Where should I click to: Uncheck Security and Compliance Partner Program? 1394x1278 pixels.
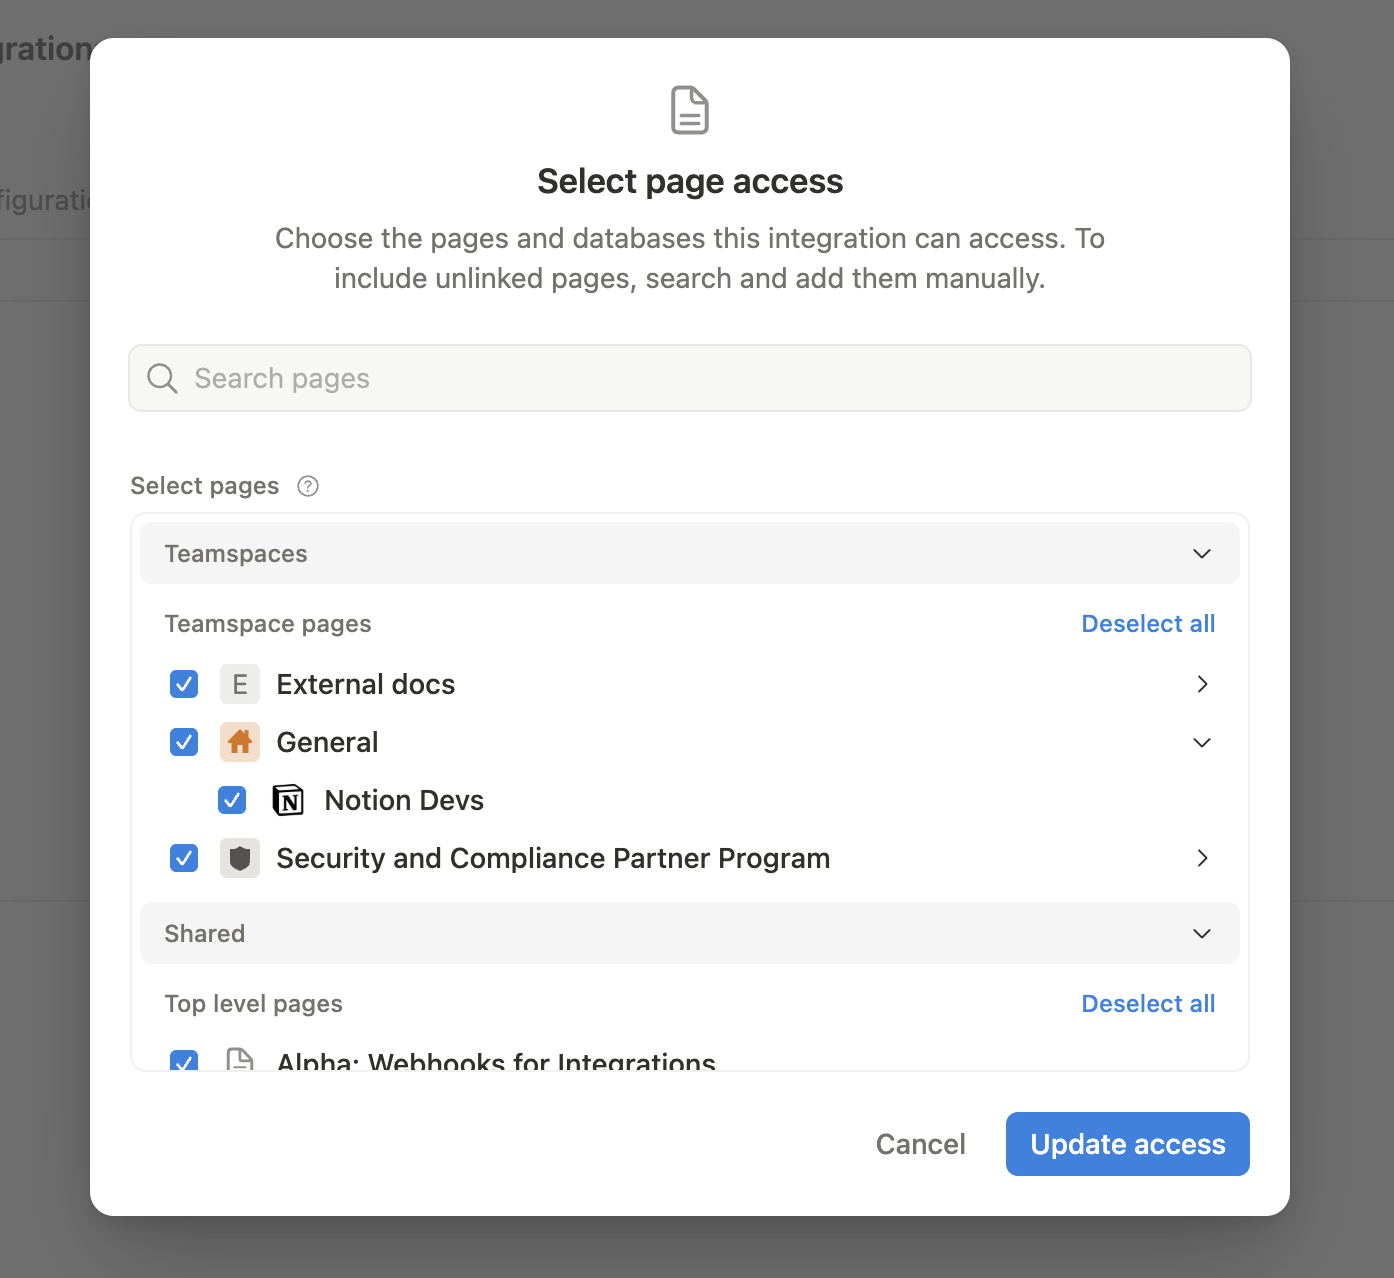pos(183,858)
